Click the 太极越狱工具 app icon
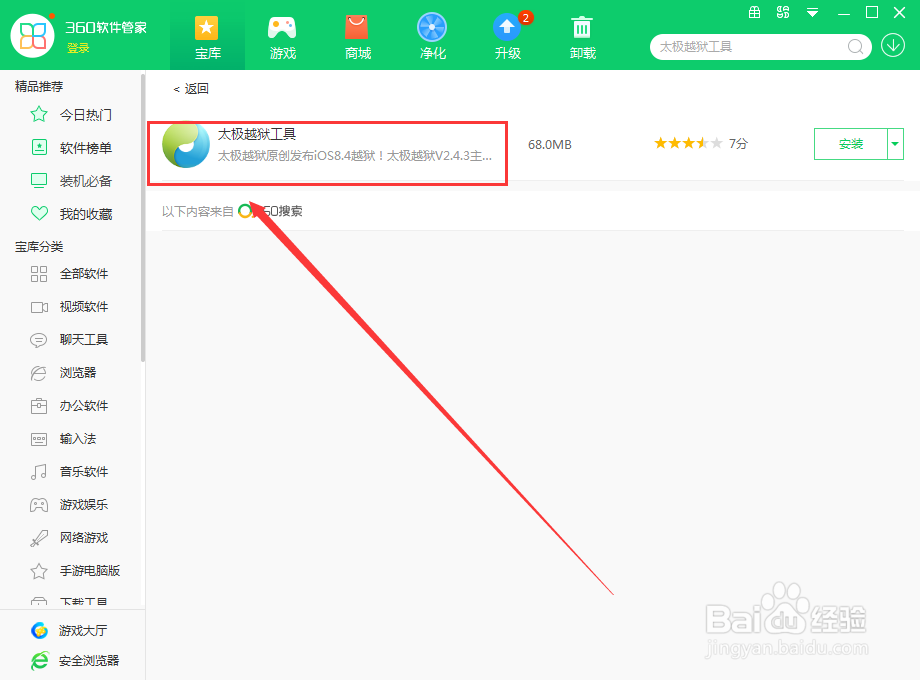 pos(185,145)
